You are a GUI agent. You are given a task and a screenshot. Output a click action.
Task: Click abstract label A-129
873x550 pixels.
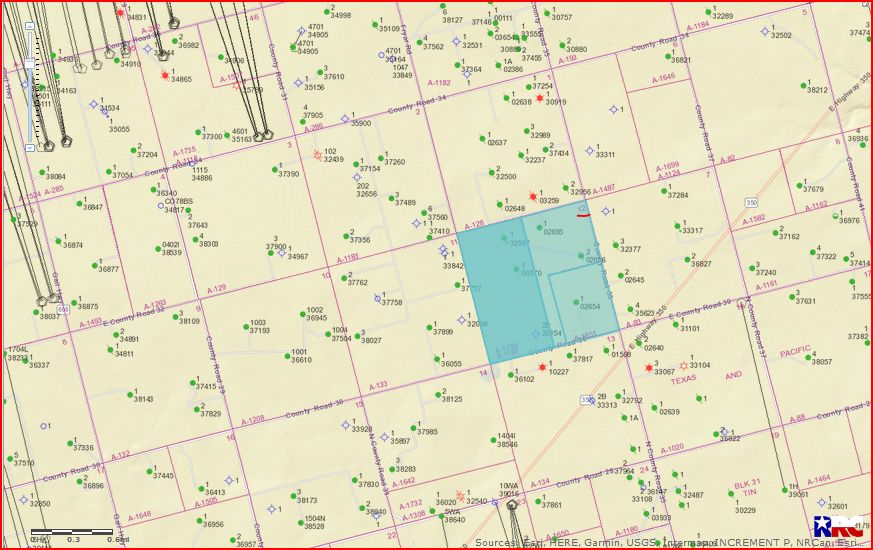point(217,289)
